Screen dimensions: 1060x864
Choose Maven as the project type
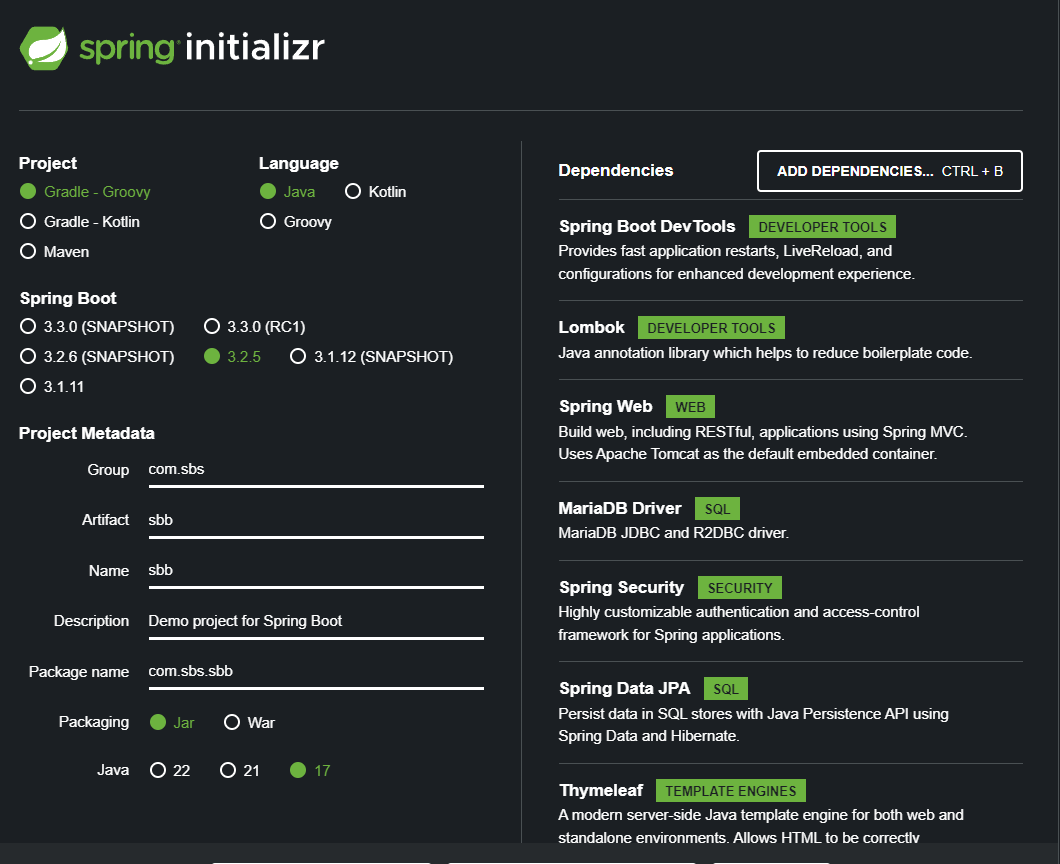tap(55, 251)
